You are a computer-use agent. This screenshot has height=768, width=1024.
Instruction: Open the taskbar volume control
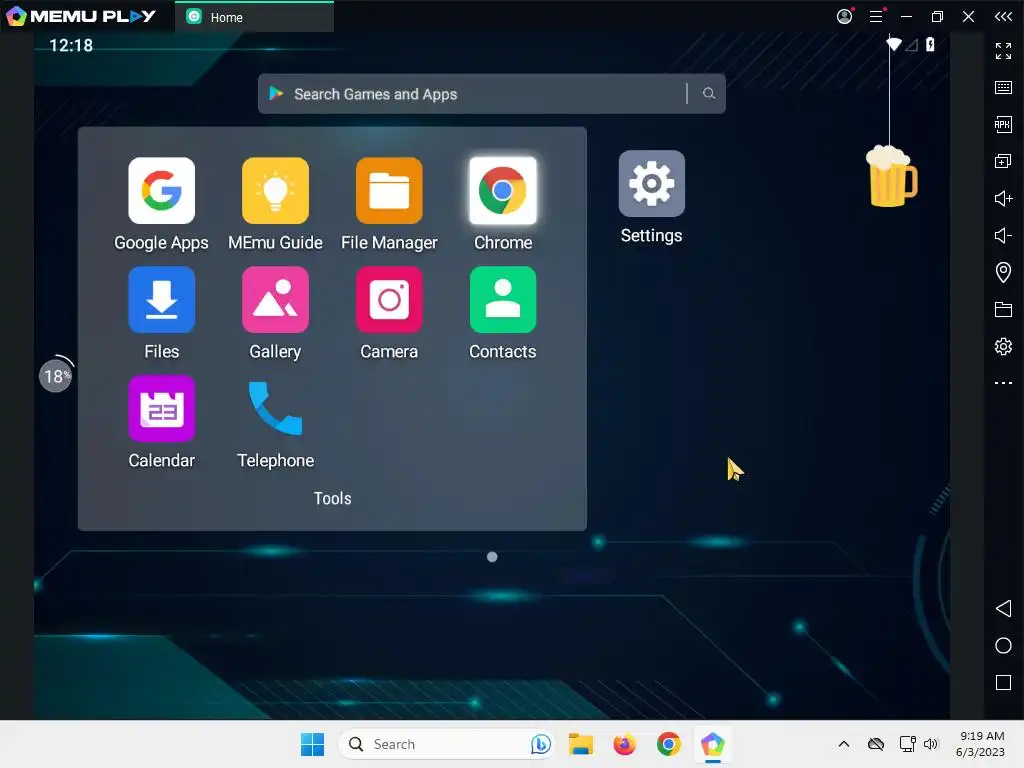[x=931, y=744]
